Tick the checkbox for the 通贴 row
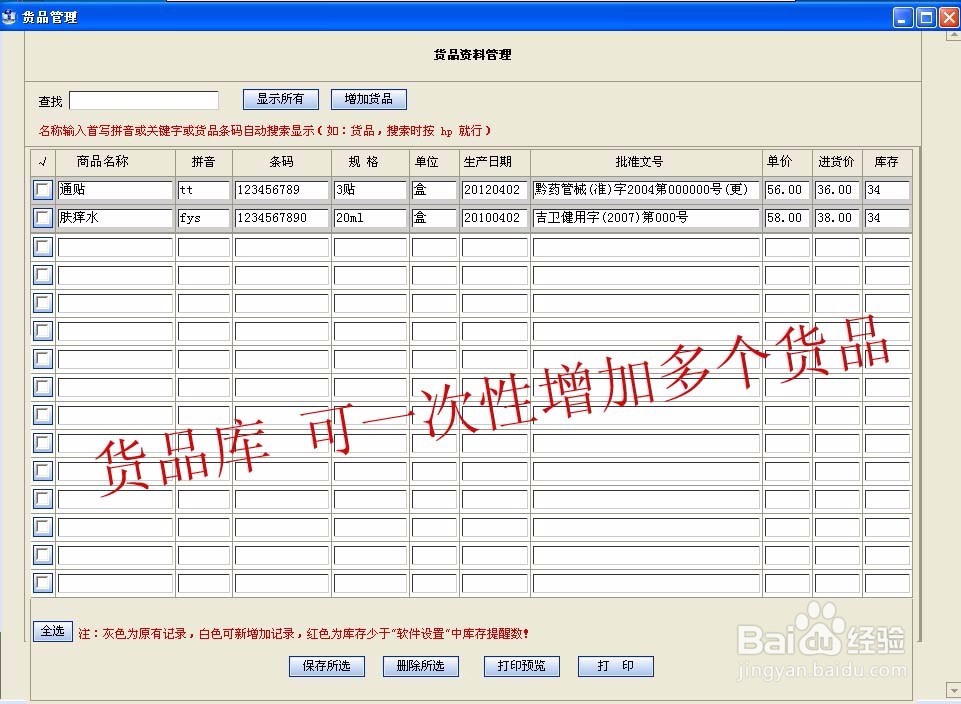961x704 pixels. point(42,190)
